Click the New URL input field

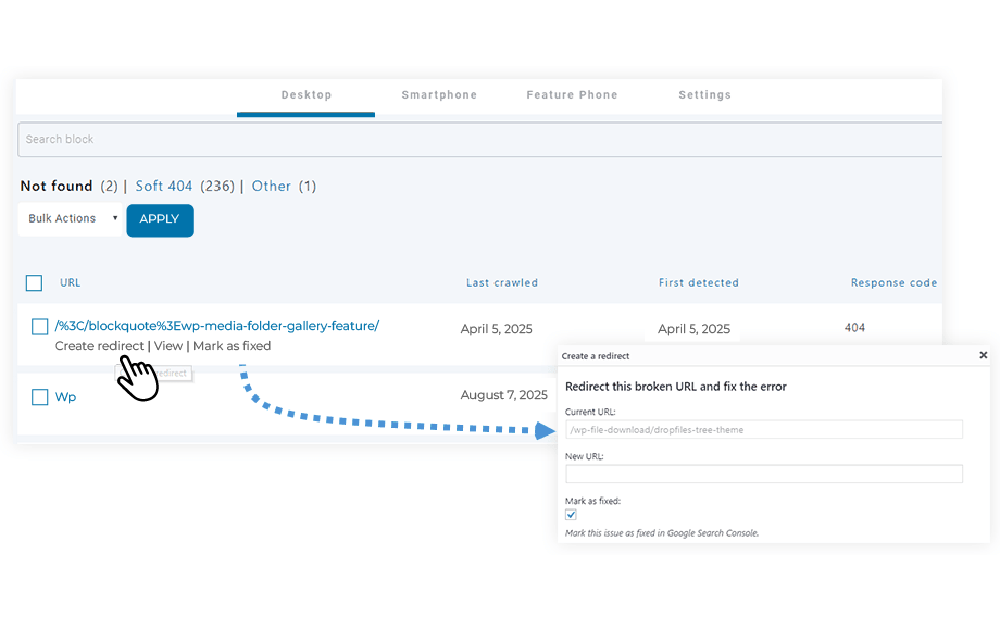pyautogui.click(x=763, y=474)
